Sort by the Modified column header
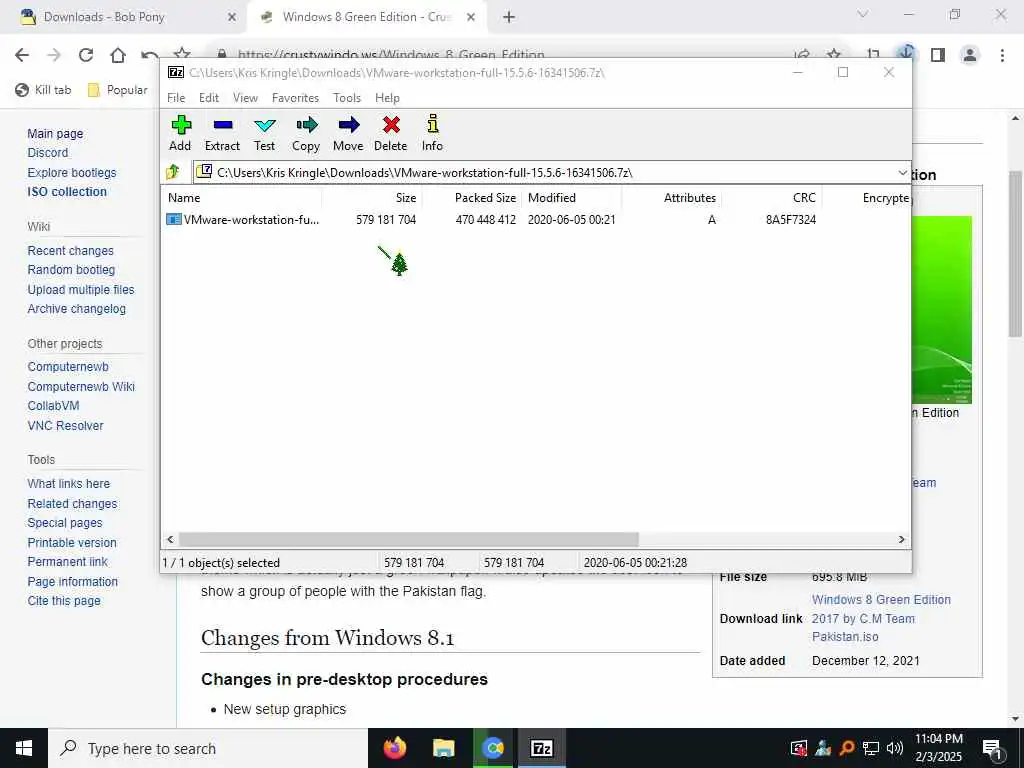 [x=571, y=198]
